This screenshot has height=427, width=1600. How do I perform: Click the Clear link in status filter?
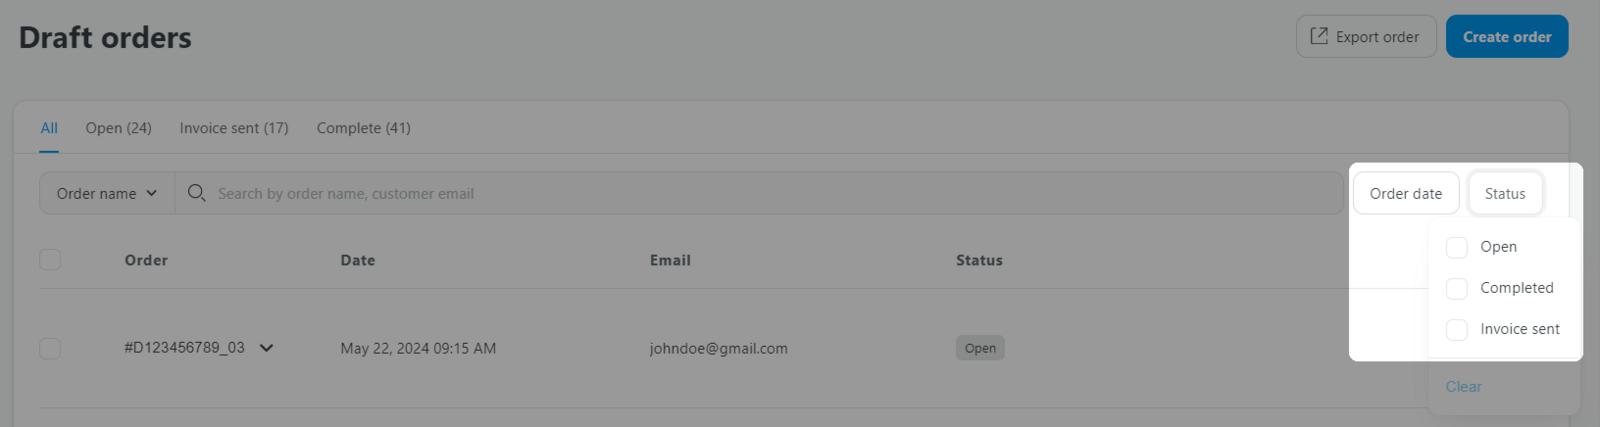(x=1463, y=386)
